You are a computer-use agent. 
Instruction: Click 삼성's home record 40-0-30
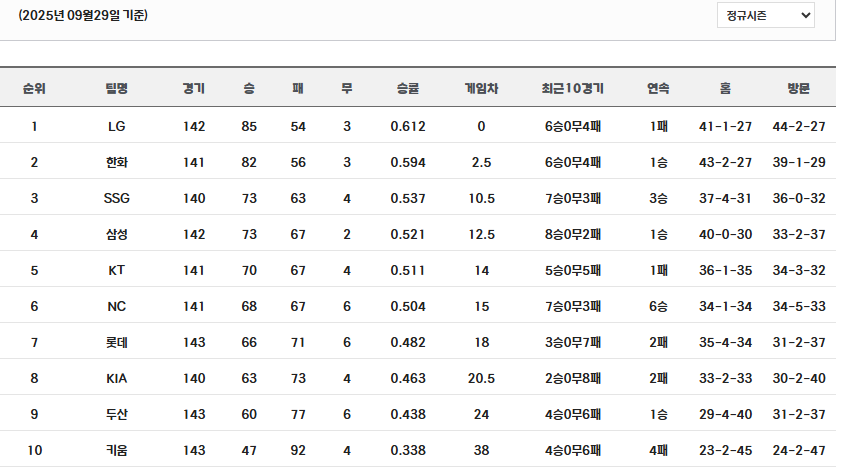[x=725, y=234]
